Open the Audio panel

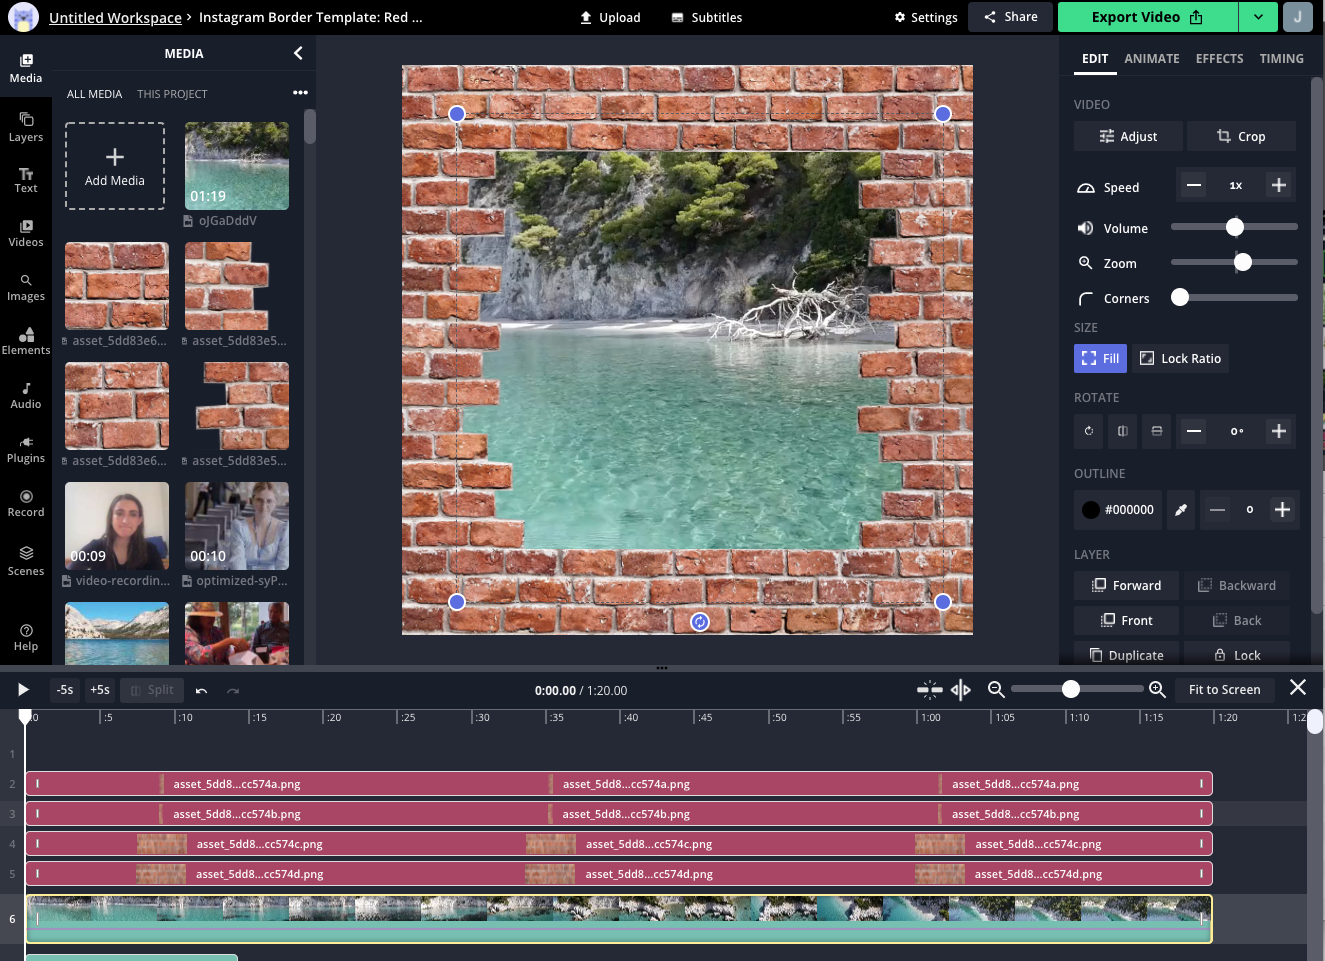26,395
